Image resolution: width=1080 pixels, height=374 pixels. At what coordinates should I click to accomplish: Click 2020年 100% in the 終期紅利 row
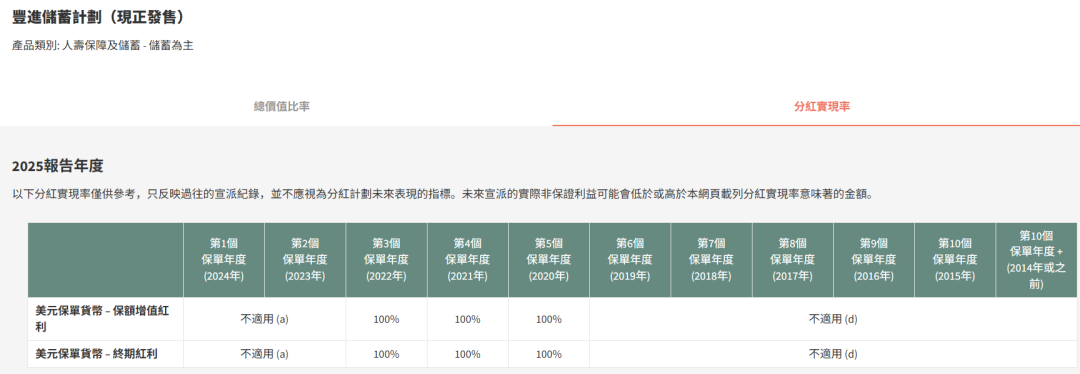click(549, 354)
